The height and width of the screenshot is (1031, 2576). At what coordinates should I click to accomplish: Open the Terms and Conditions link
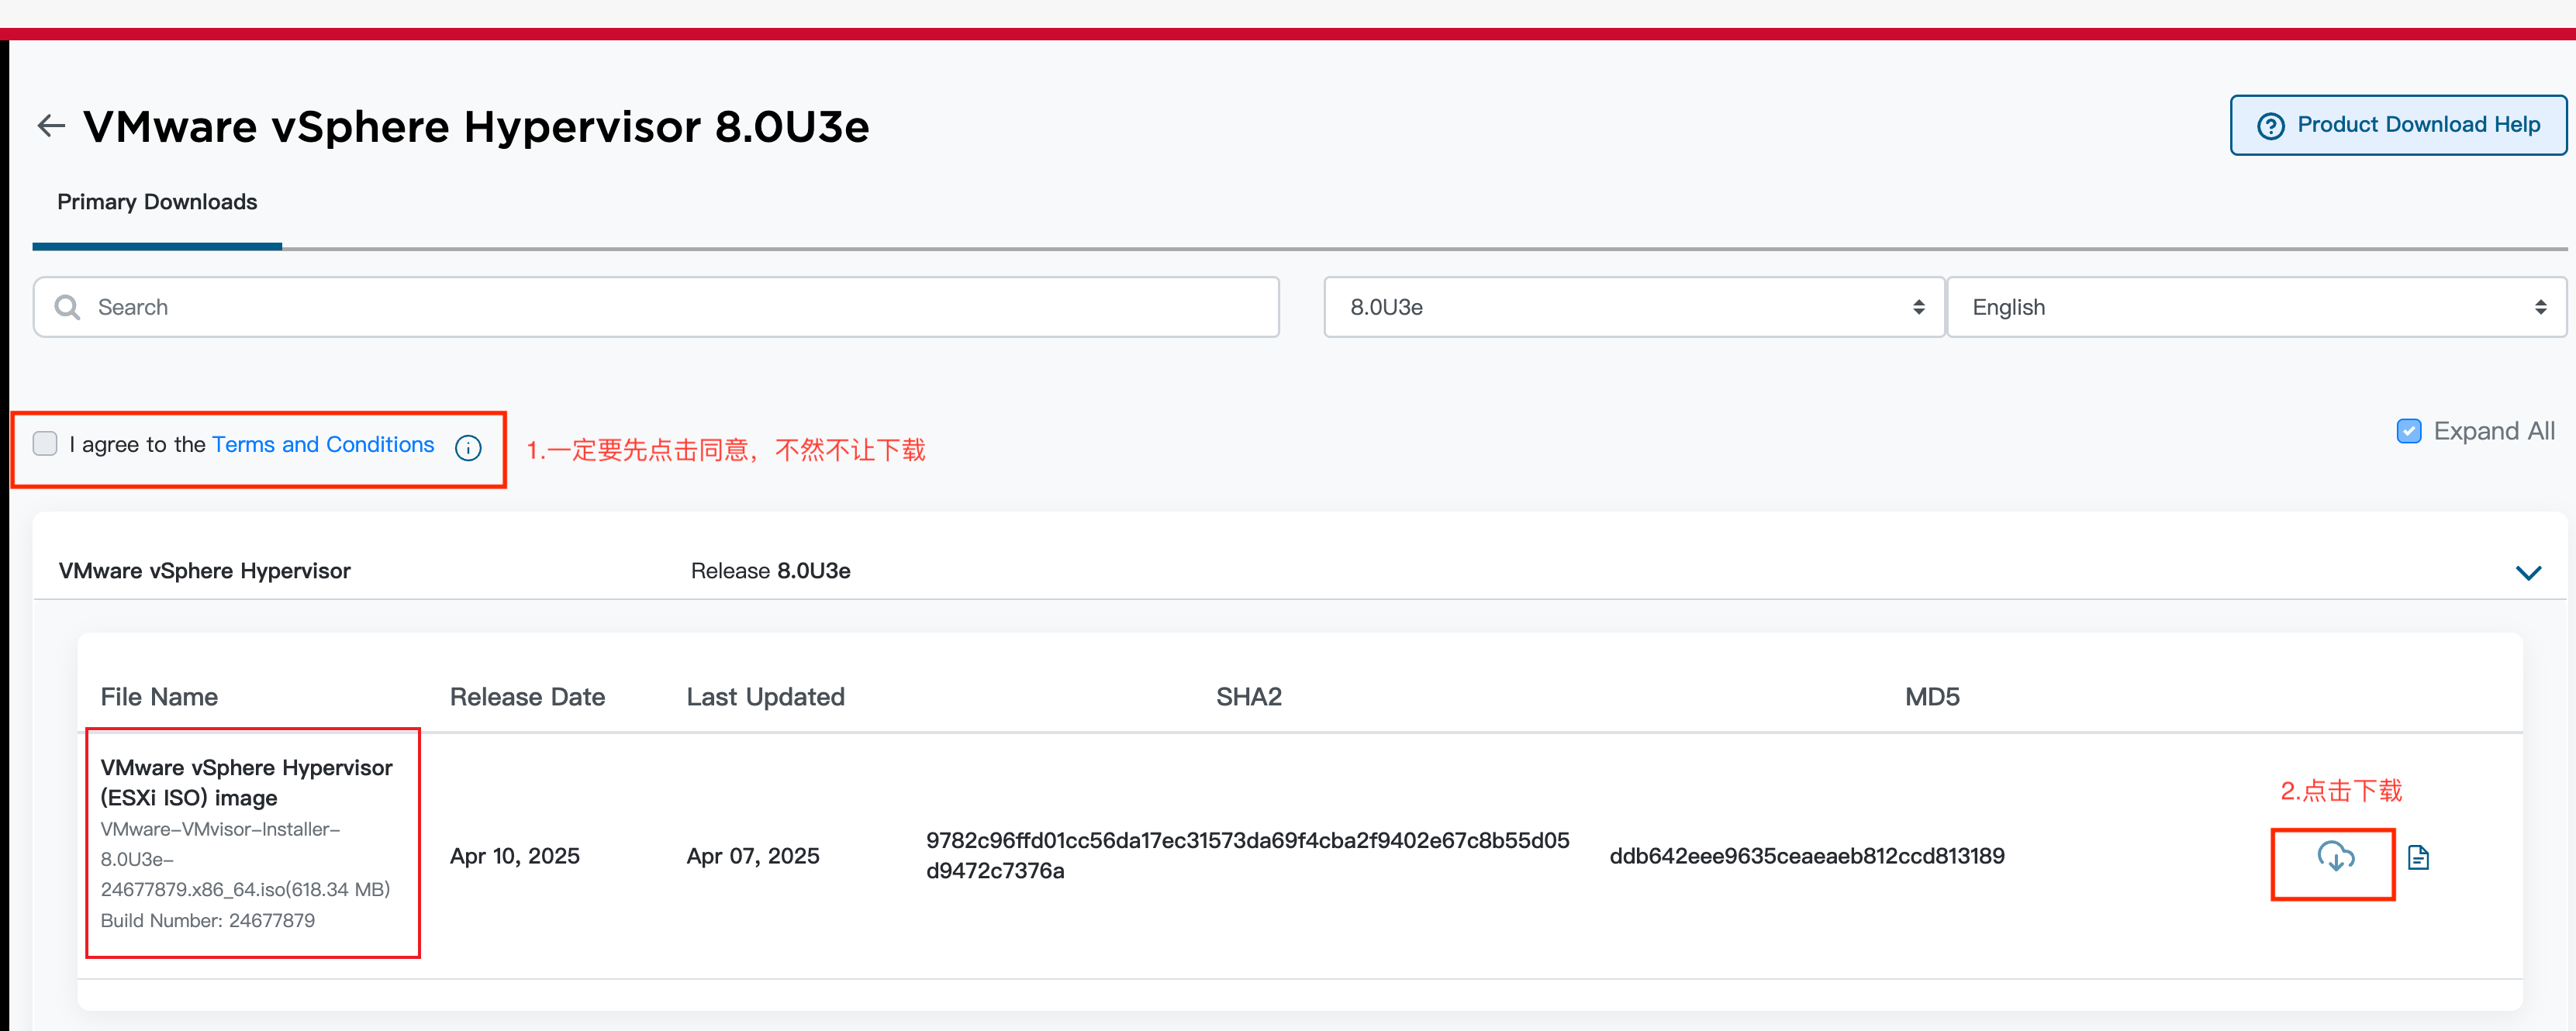pos(323,444)
